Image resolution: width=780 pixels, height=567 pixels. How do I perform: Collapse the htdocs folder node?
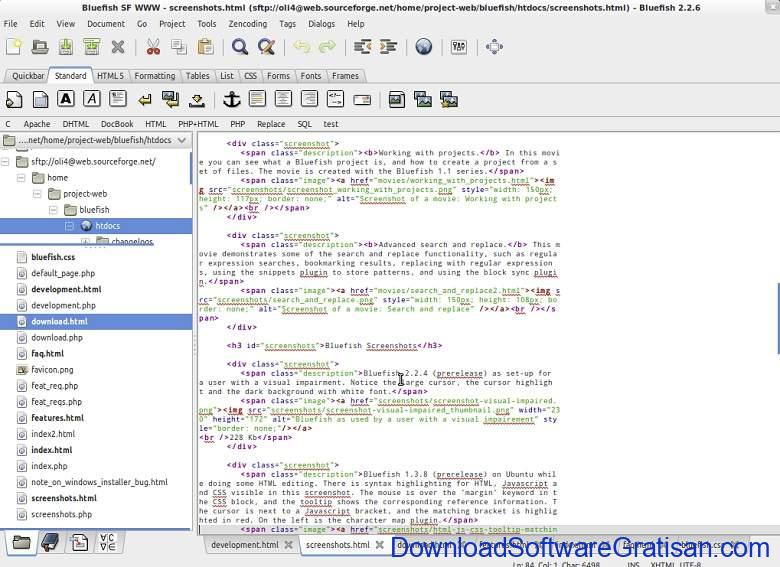[x=69, y=226]
